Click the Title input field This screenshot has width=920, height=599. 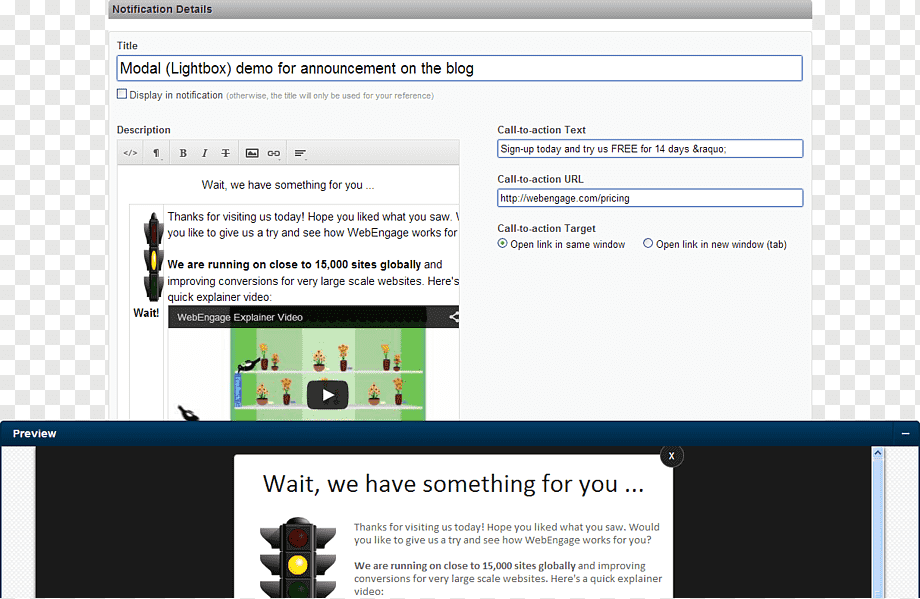459,69
